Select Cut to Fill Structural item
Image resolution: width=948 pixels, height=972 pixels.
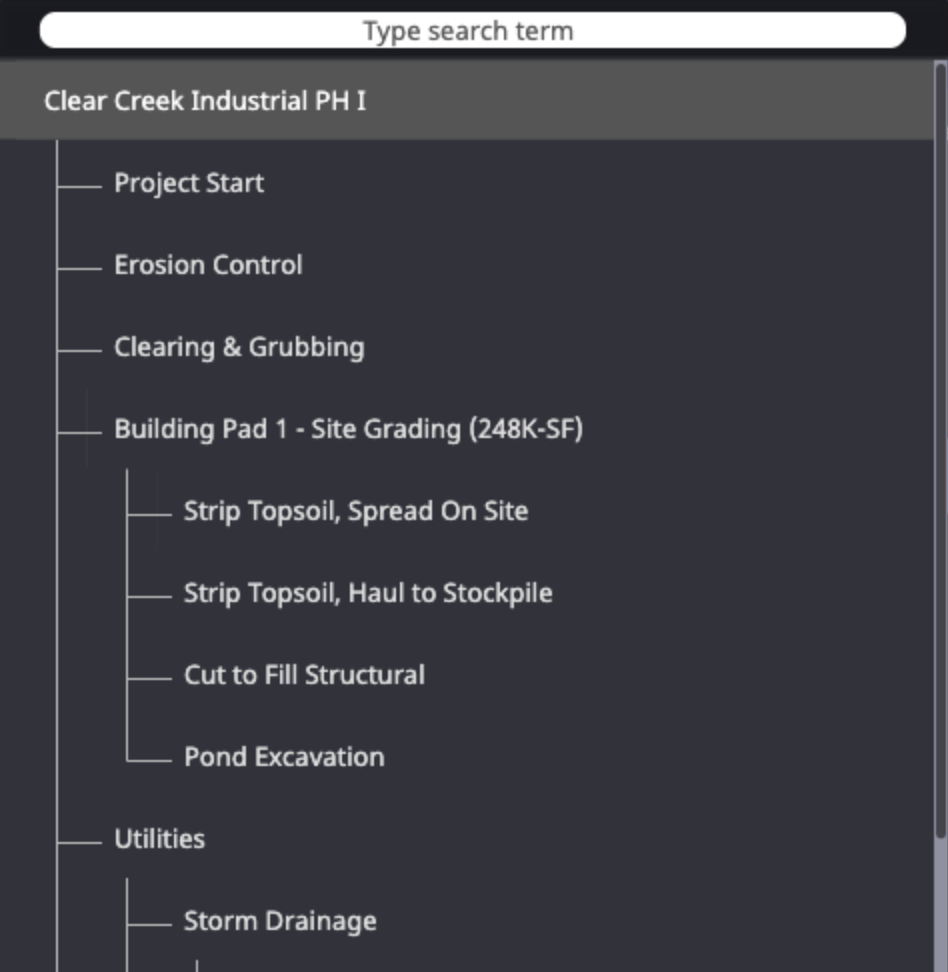pos(304,675)
